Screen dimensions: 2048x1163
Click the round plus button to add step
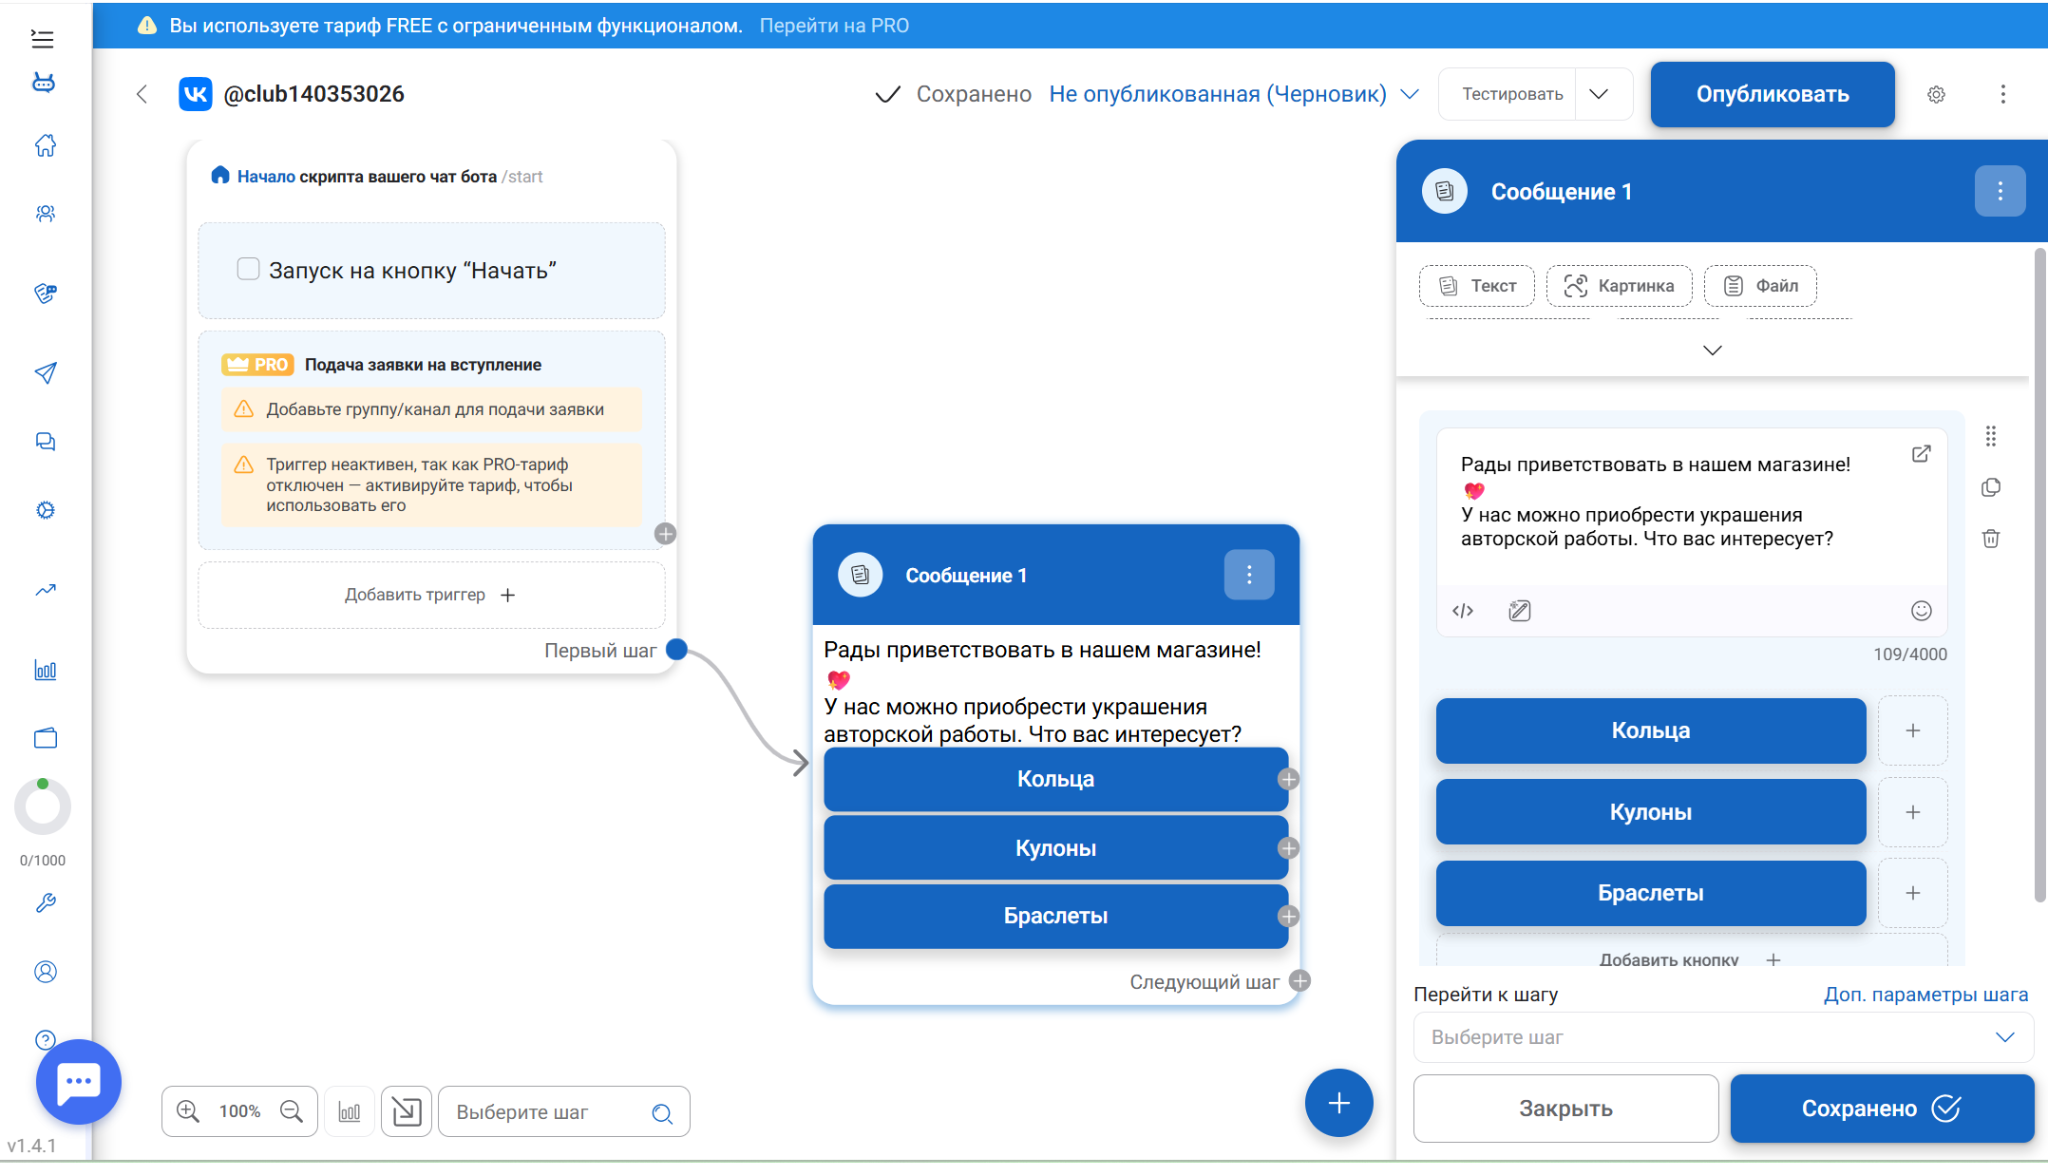pos(1338,1102)
